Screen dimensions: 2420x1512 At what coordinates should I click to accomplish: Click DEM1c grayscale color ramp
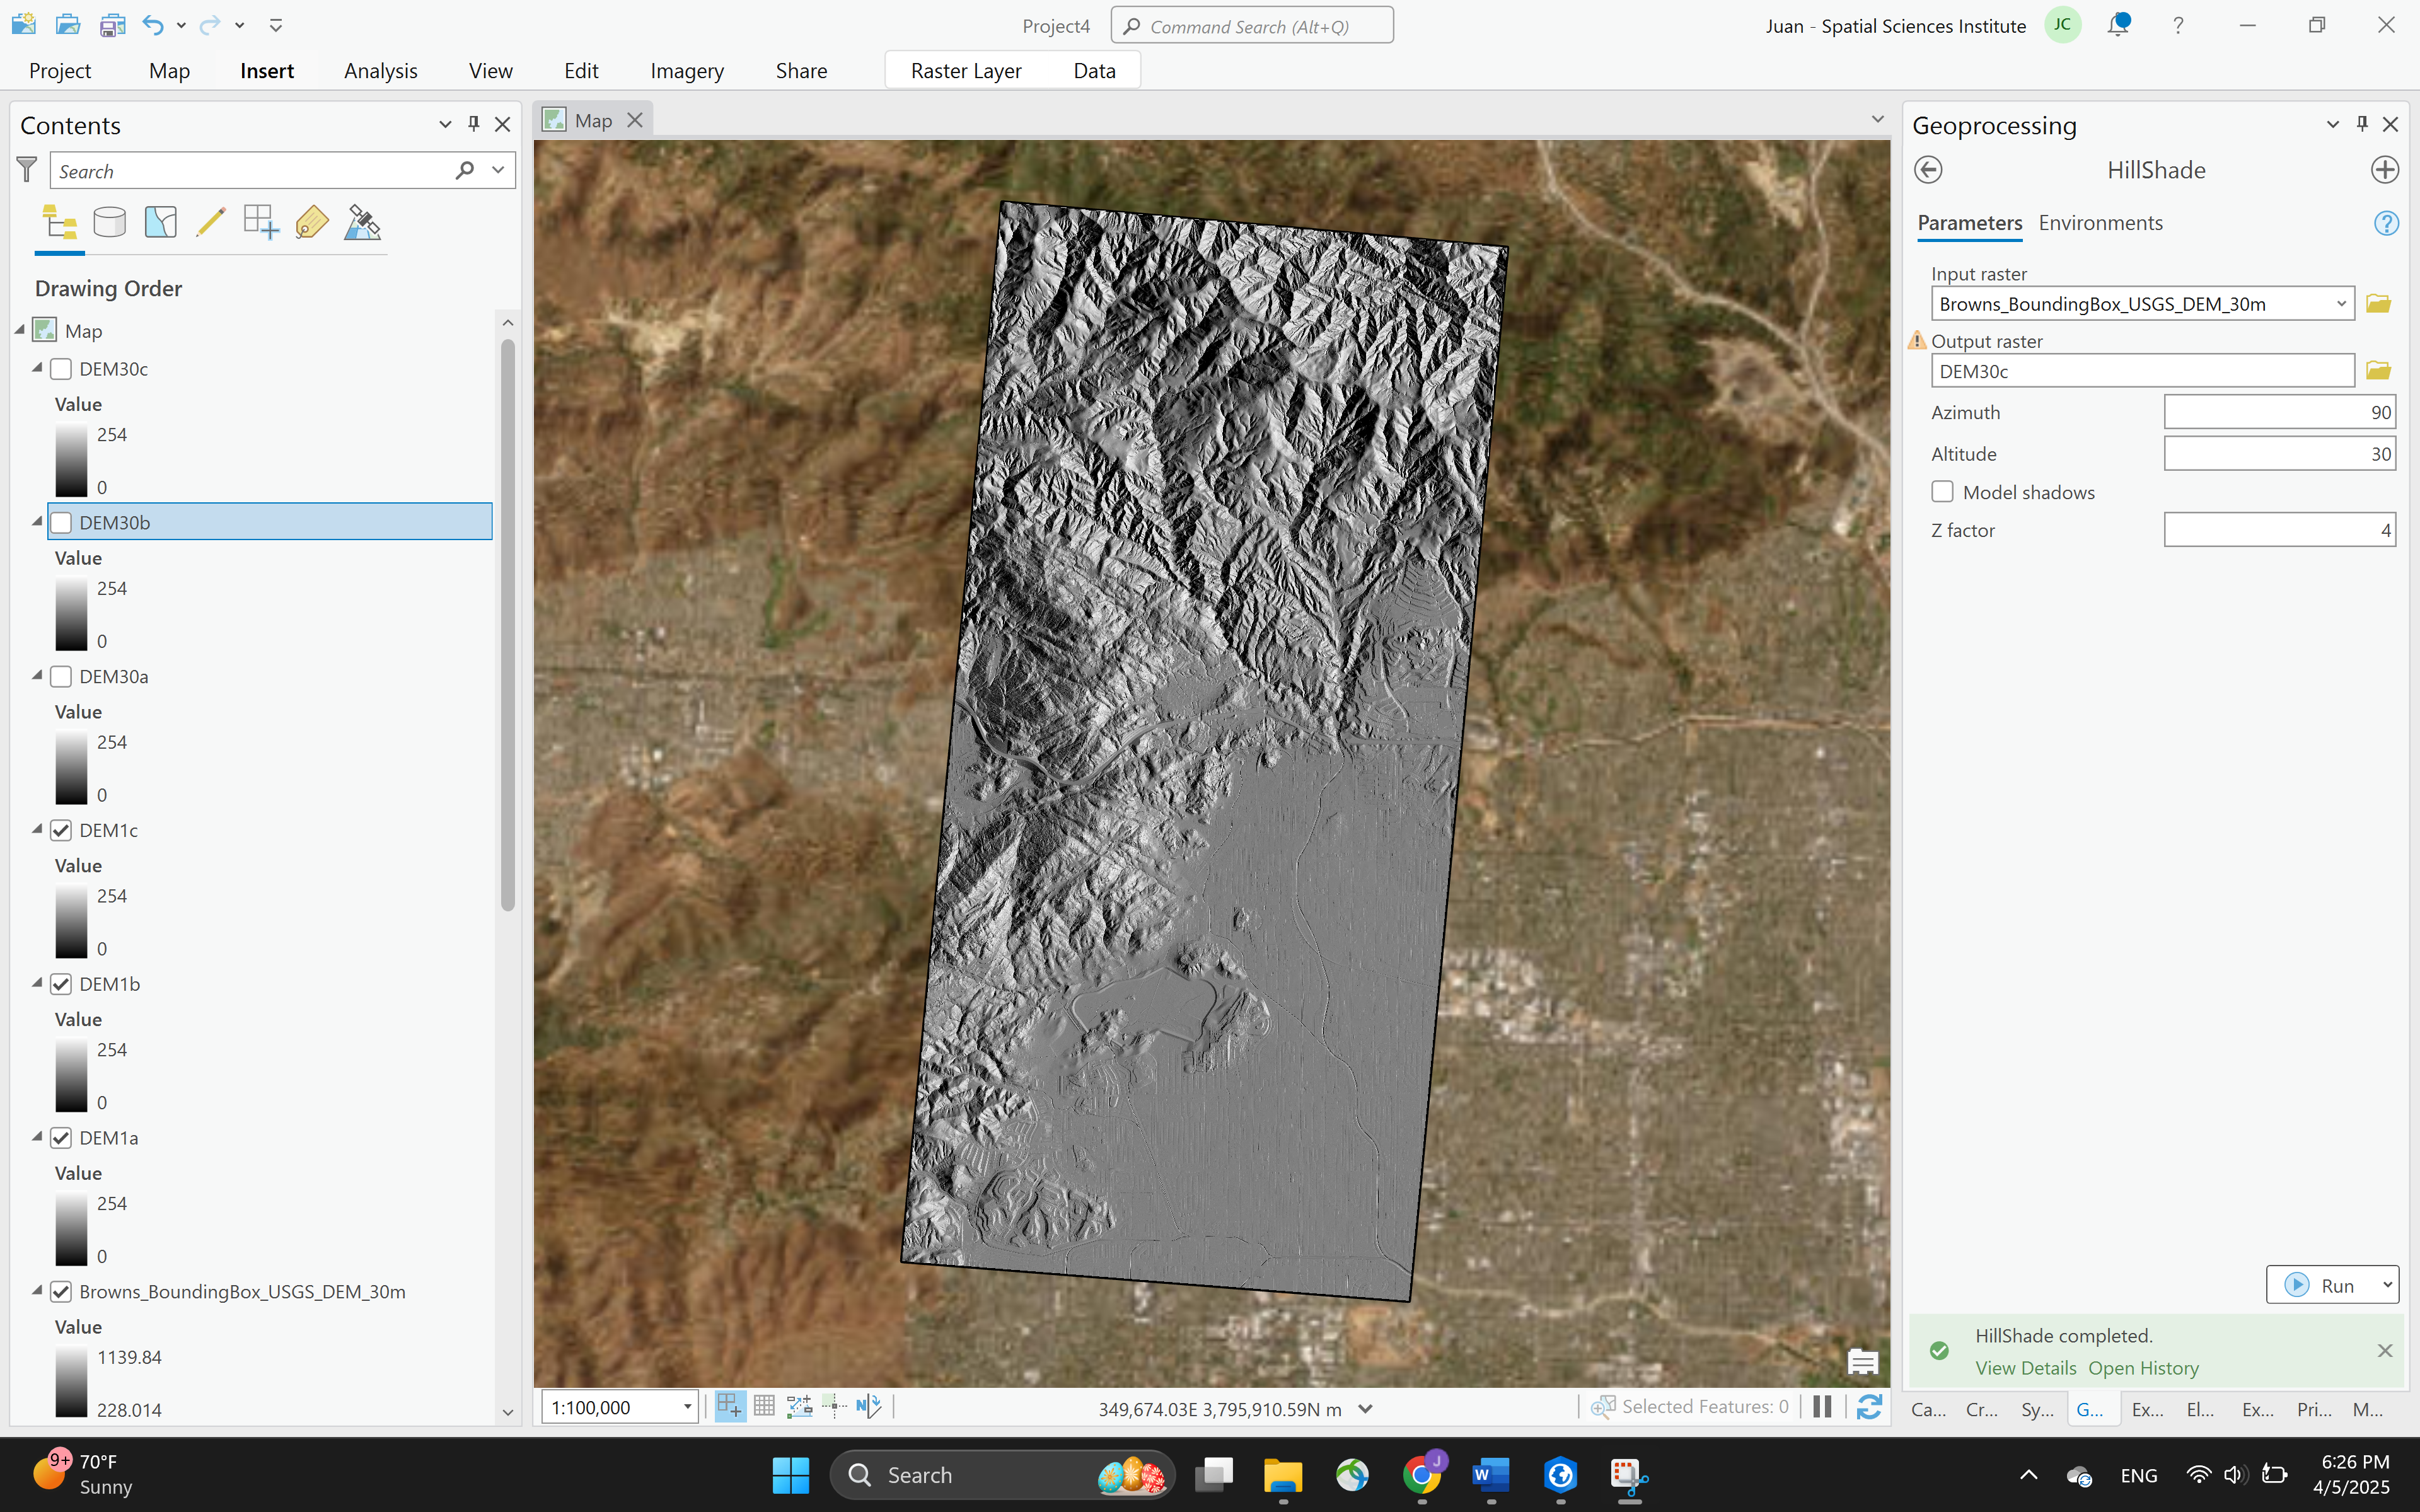71,922
